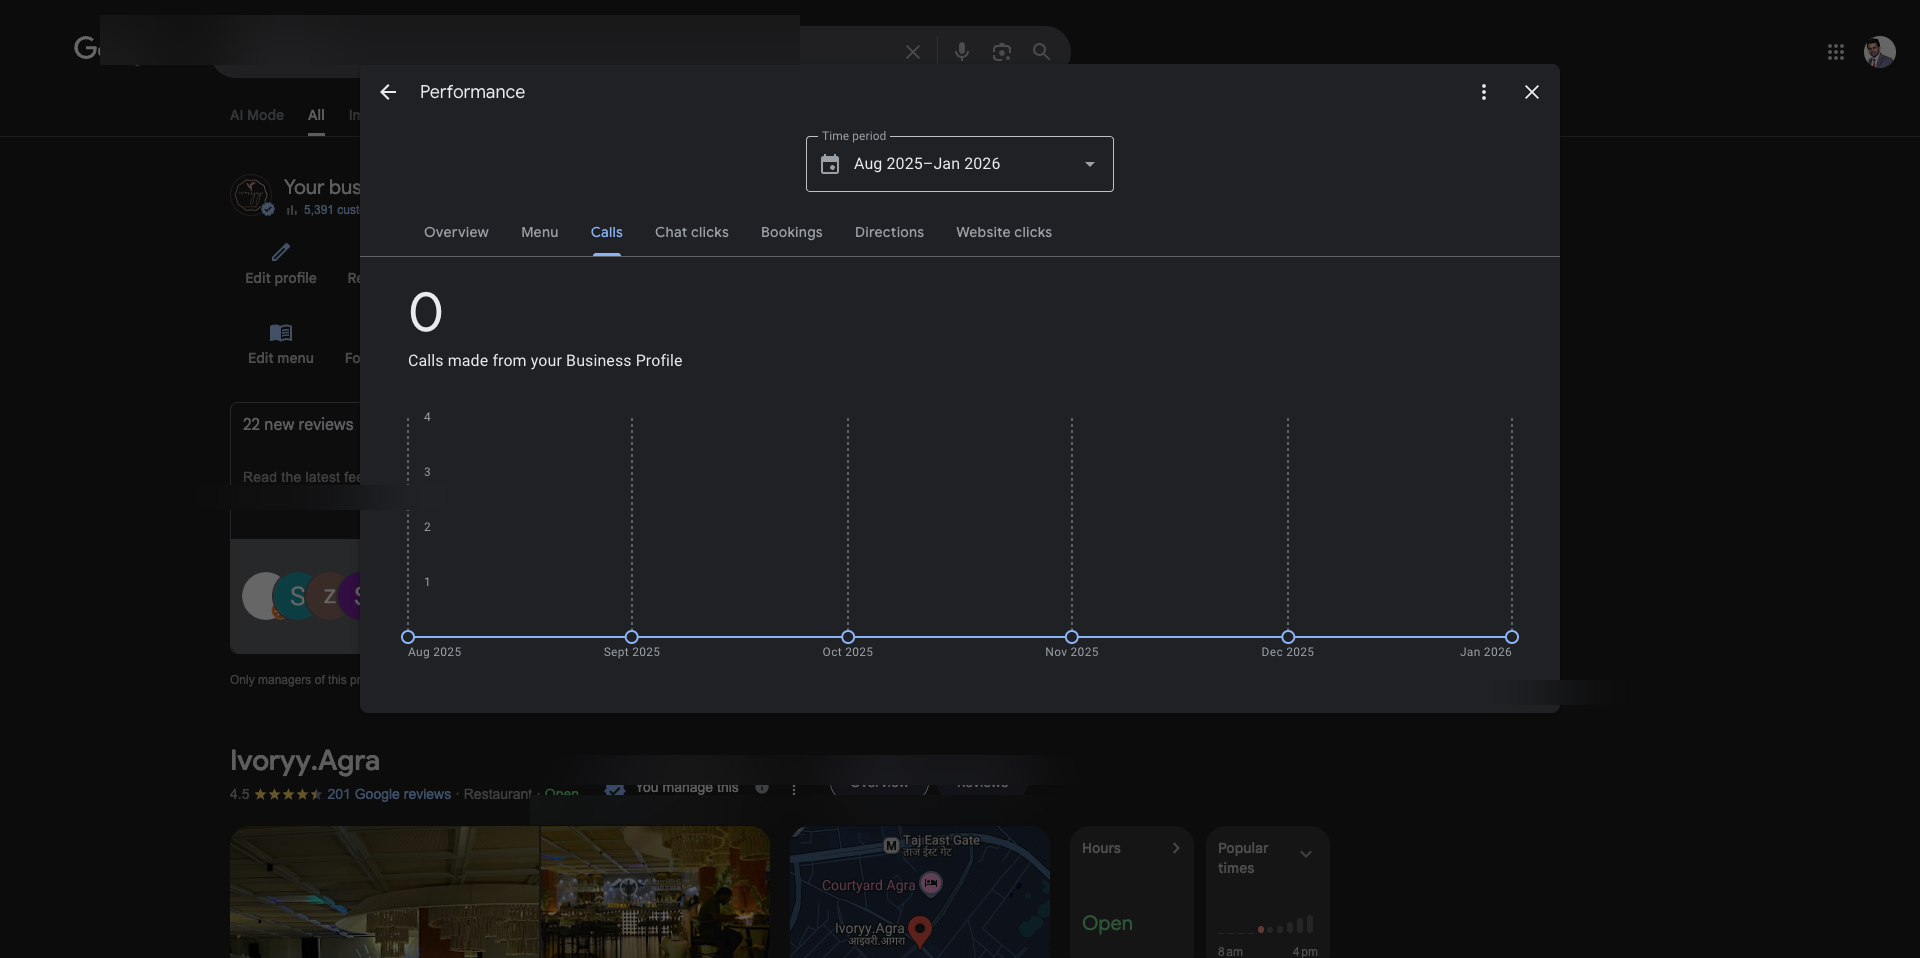Click the Taj East Gate metro marker
1920x958 pixels.
tap(891, 846)
